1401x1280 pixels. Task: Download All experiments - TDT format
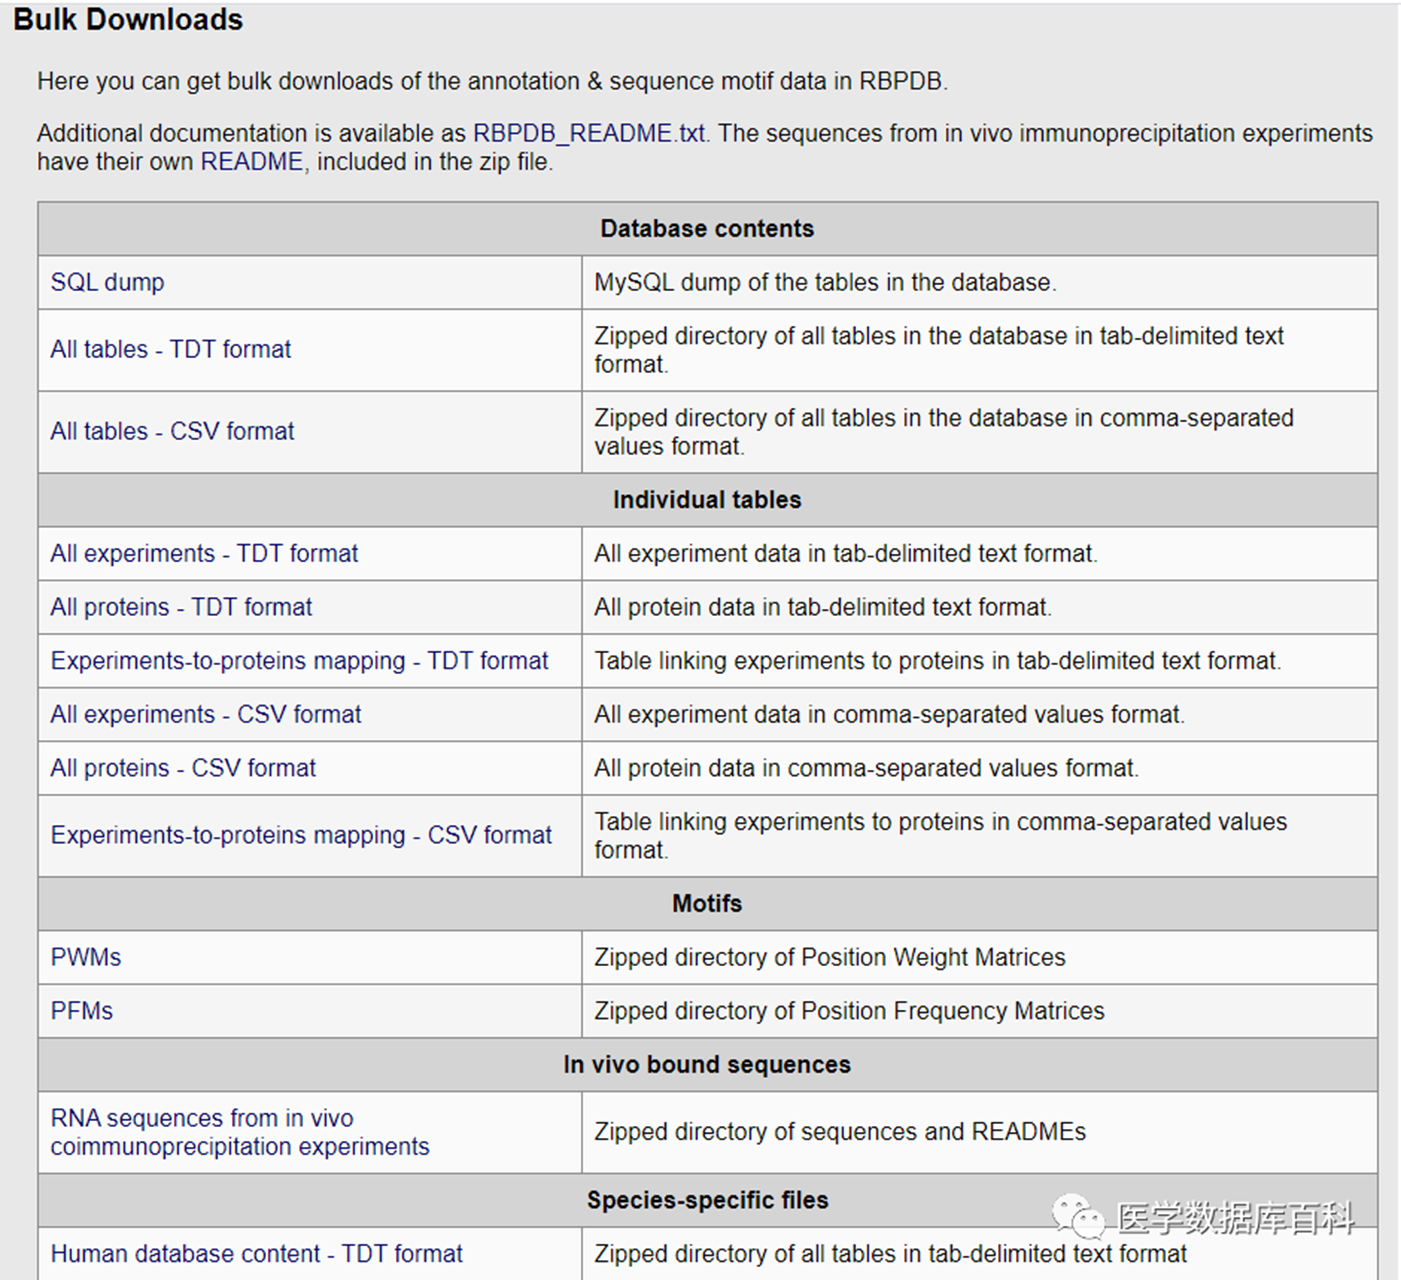(204, 553)
